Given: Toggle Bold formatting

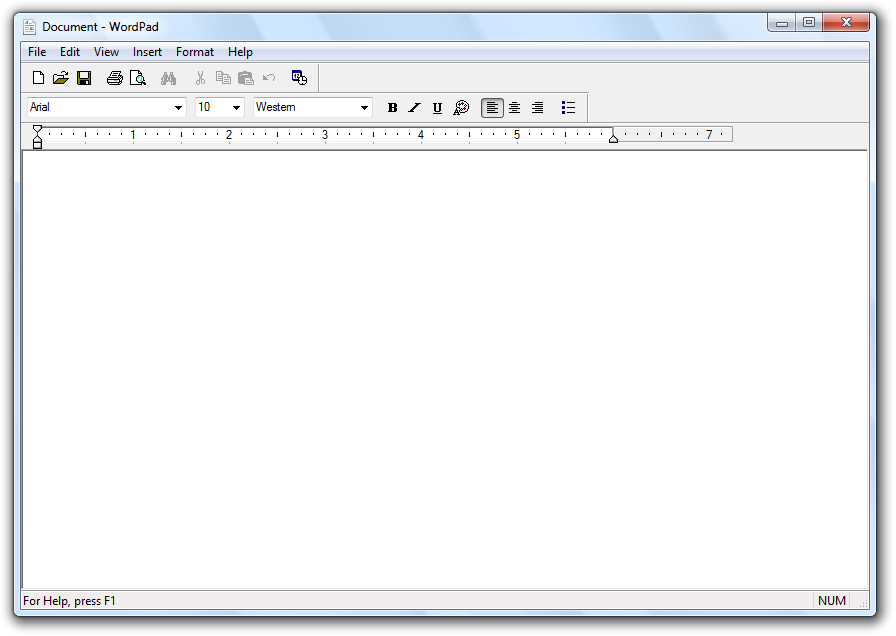Looking at the screenshot, I should click(392, 107).
